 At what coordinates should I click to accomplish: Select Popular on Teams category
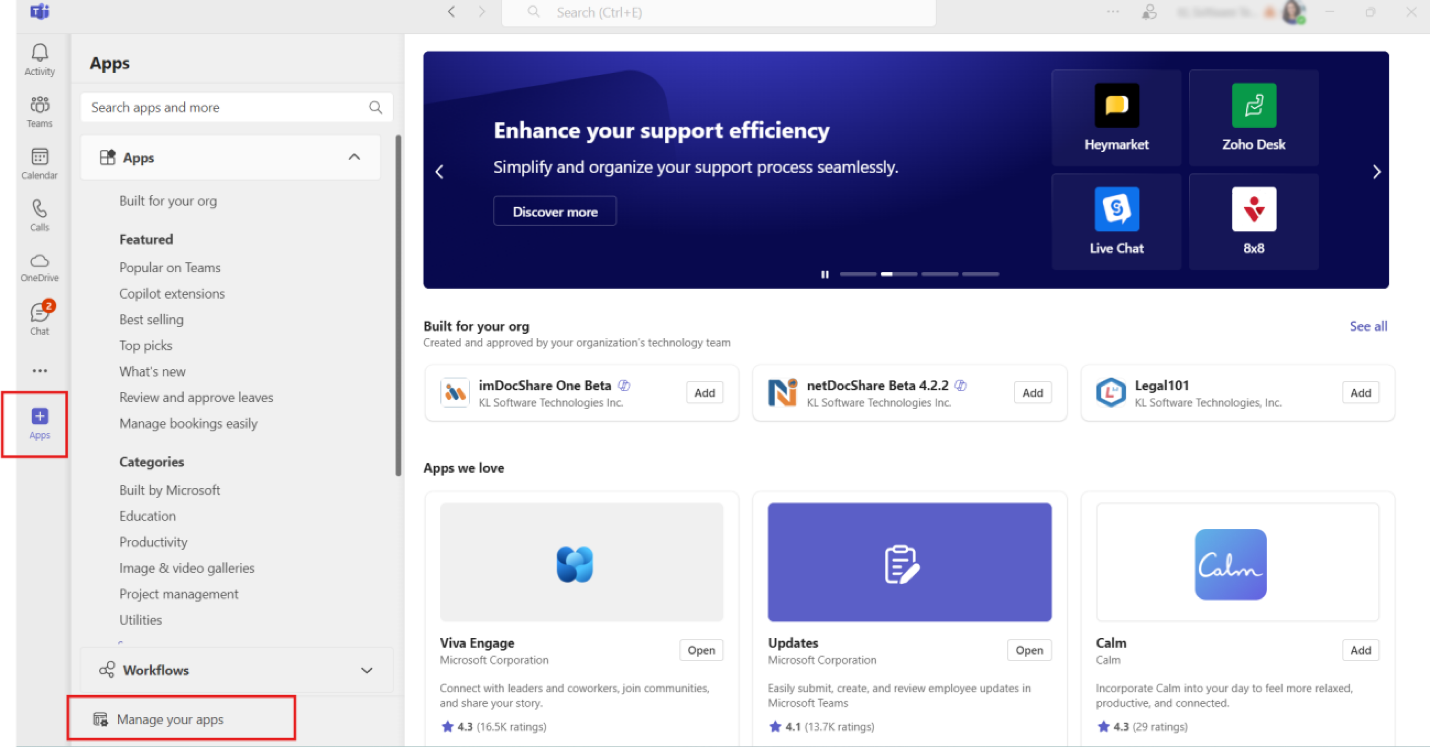(x=170, y=268)
